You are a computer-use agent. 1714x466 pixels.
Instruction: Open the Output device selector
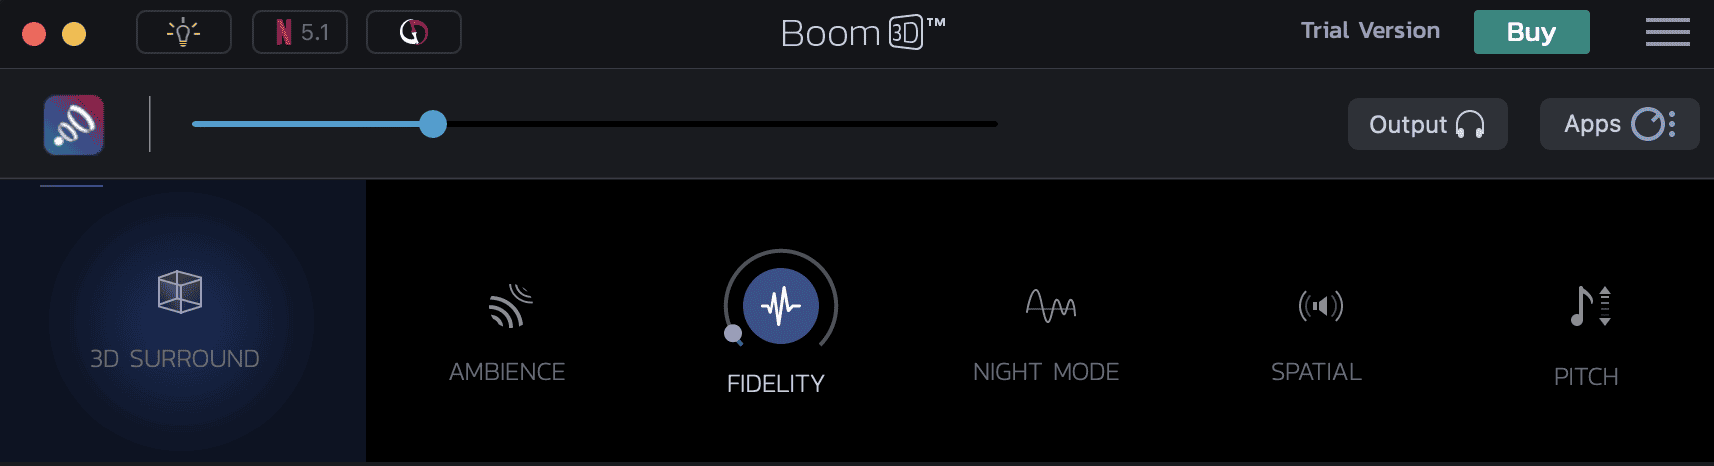coord(1427,125)
